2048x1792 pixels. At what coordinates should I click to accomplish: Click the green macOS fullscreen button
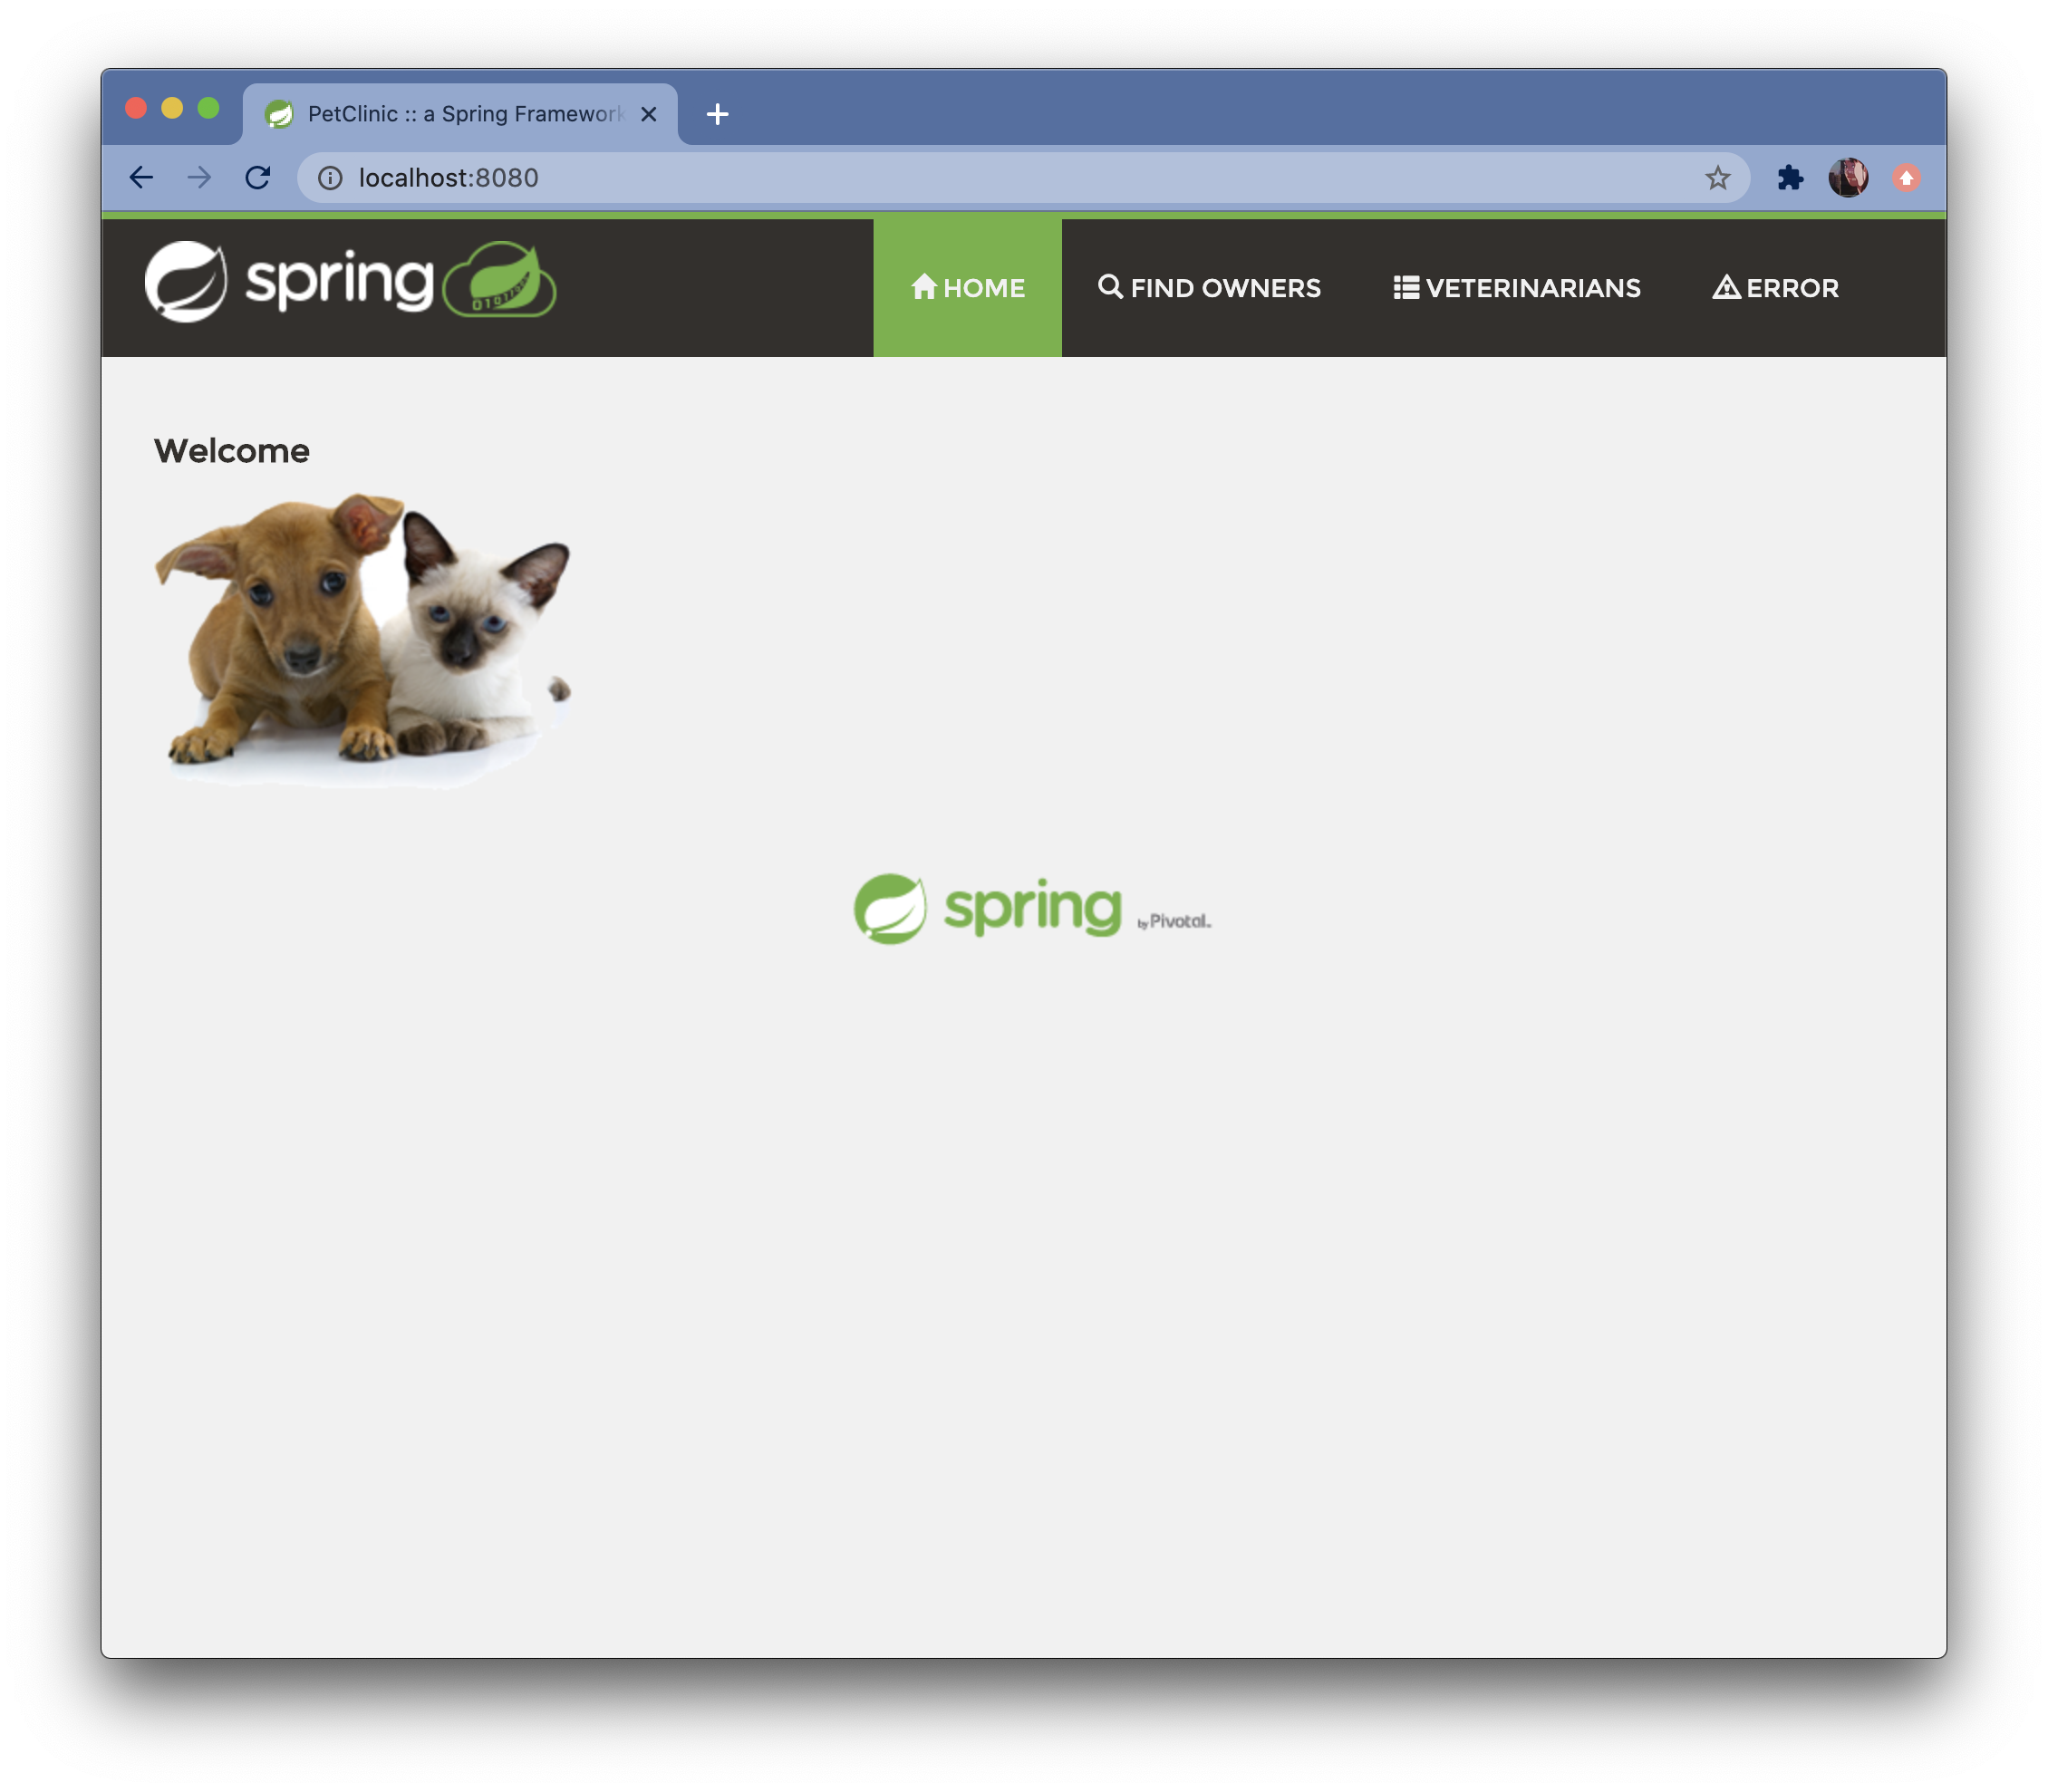[208, 108]
